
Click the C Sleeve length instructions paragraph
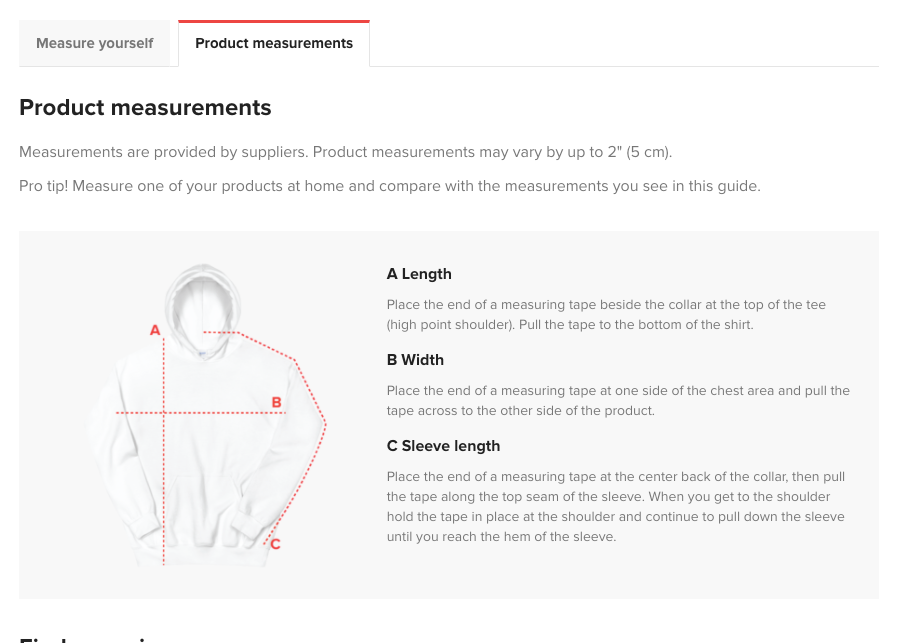615,506
